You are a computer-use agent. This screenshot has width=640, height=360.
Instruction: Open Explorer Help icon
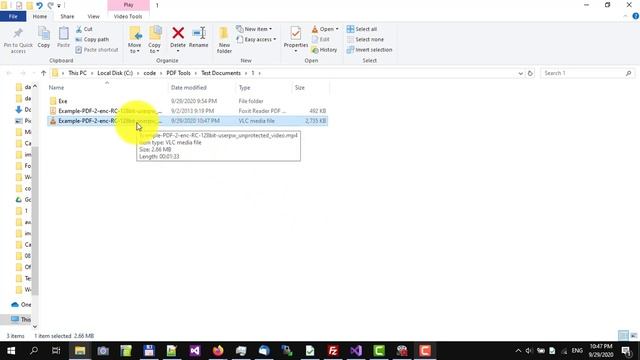click(x=636, y=16)
